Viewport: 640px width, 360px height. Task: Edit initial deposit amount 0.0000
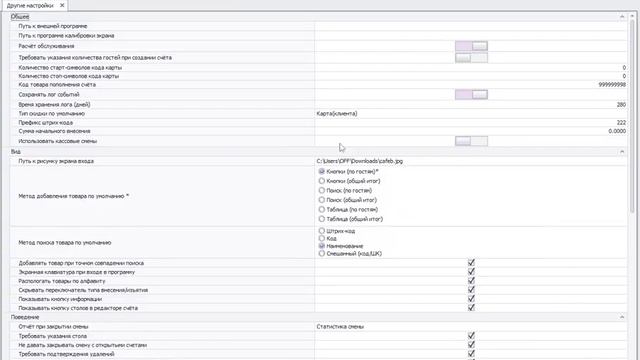[x=471, y=131]
